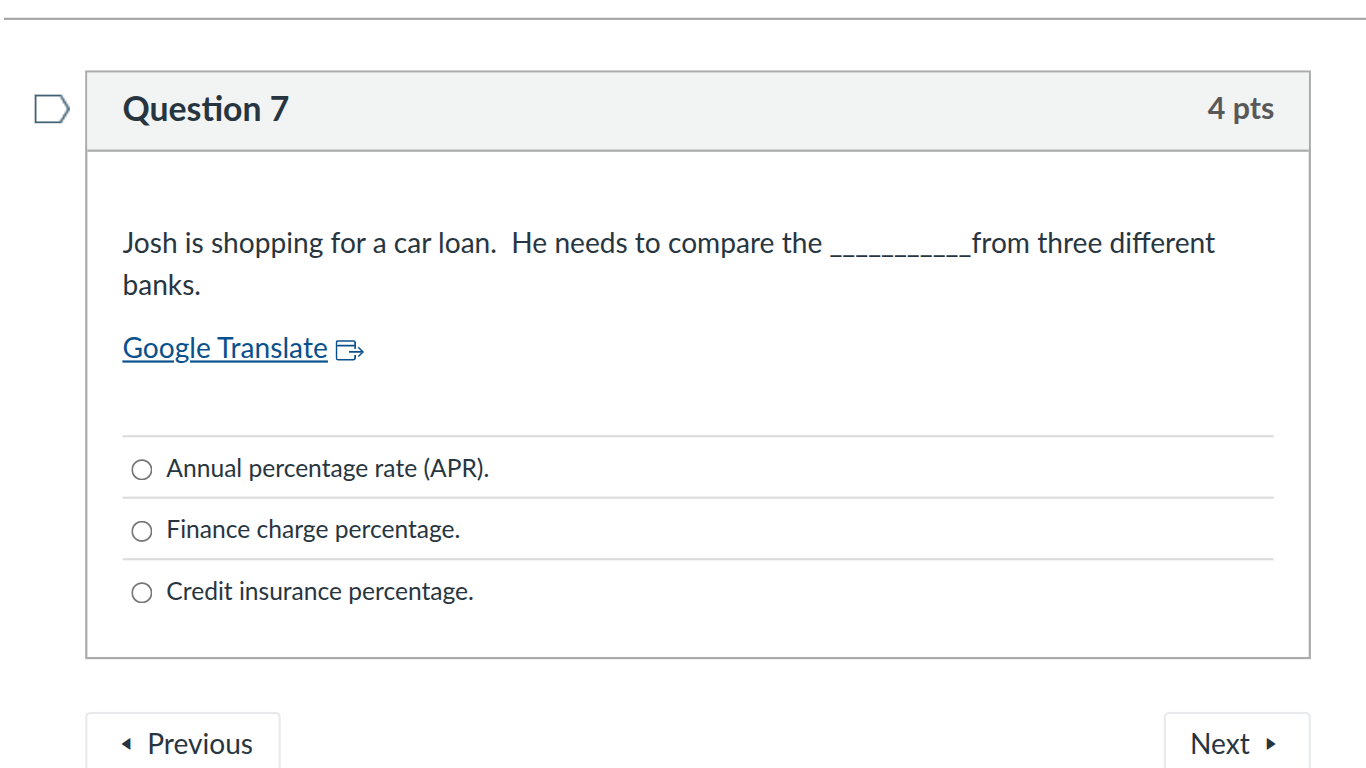The height and width of the screenshot is (768, 1366).
Task: Click the 4 pts label
Action: coord(1241,110)
